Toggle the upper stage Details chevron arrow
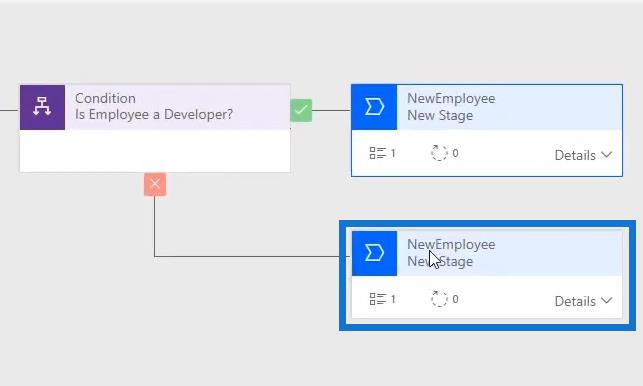This screenshot has height=386, width=643. pos(607,155)
